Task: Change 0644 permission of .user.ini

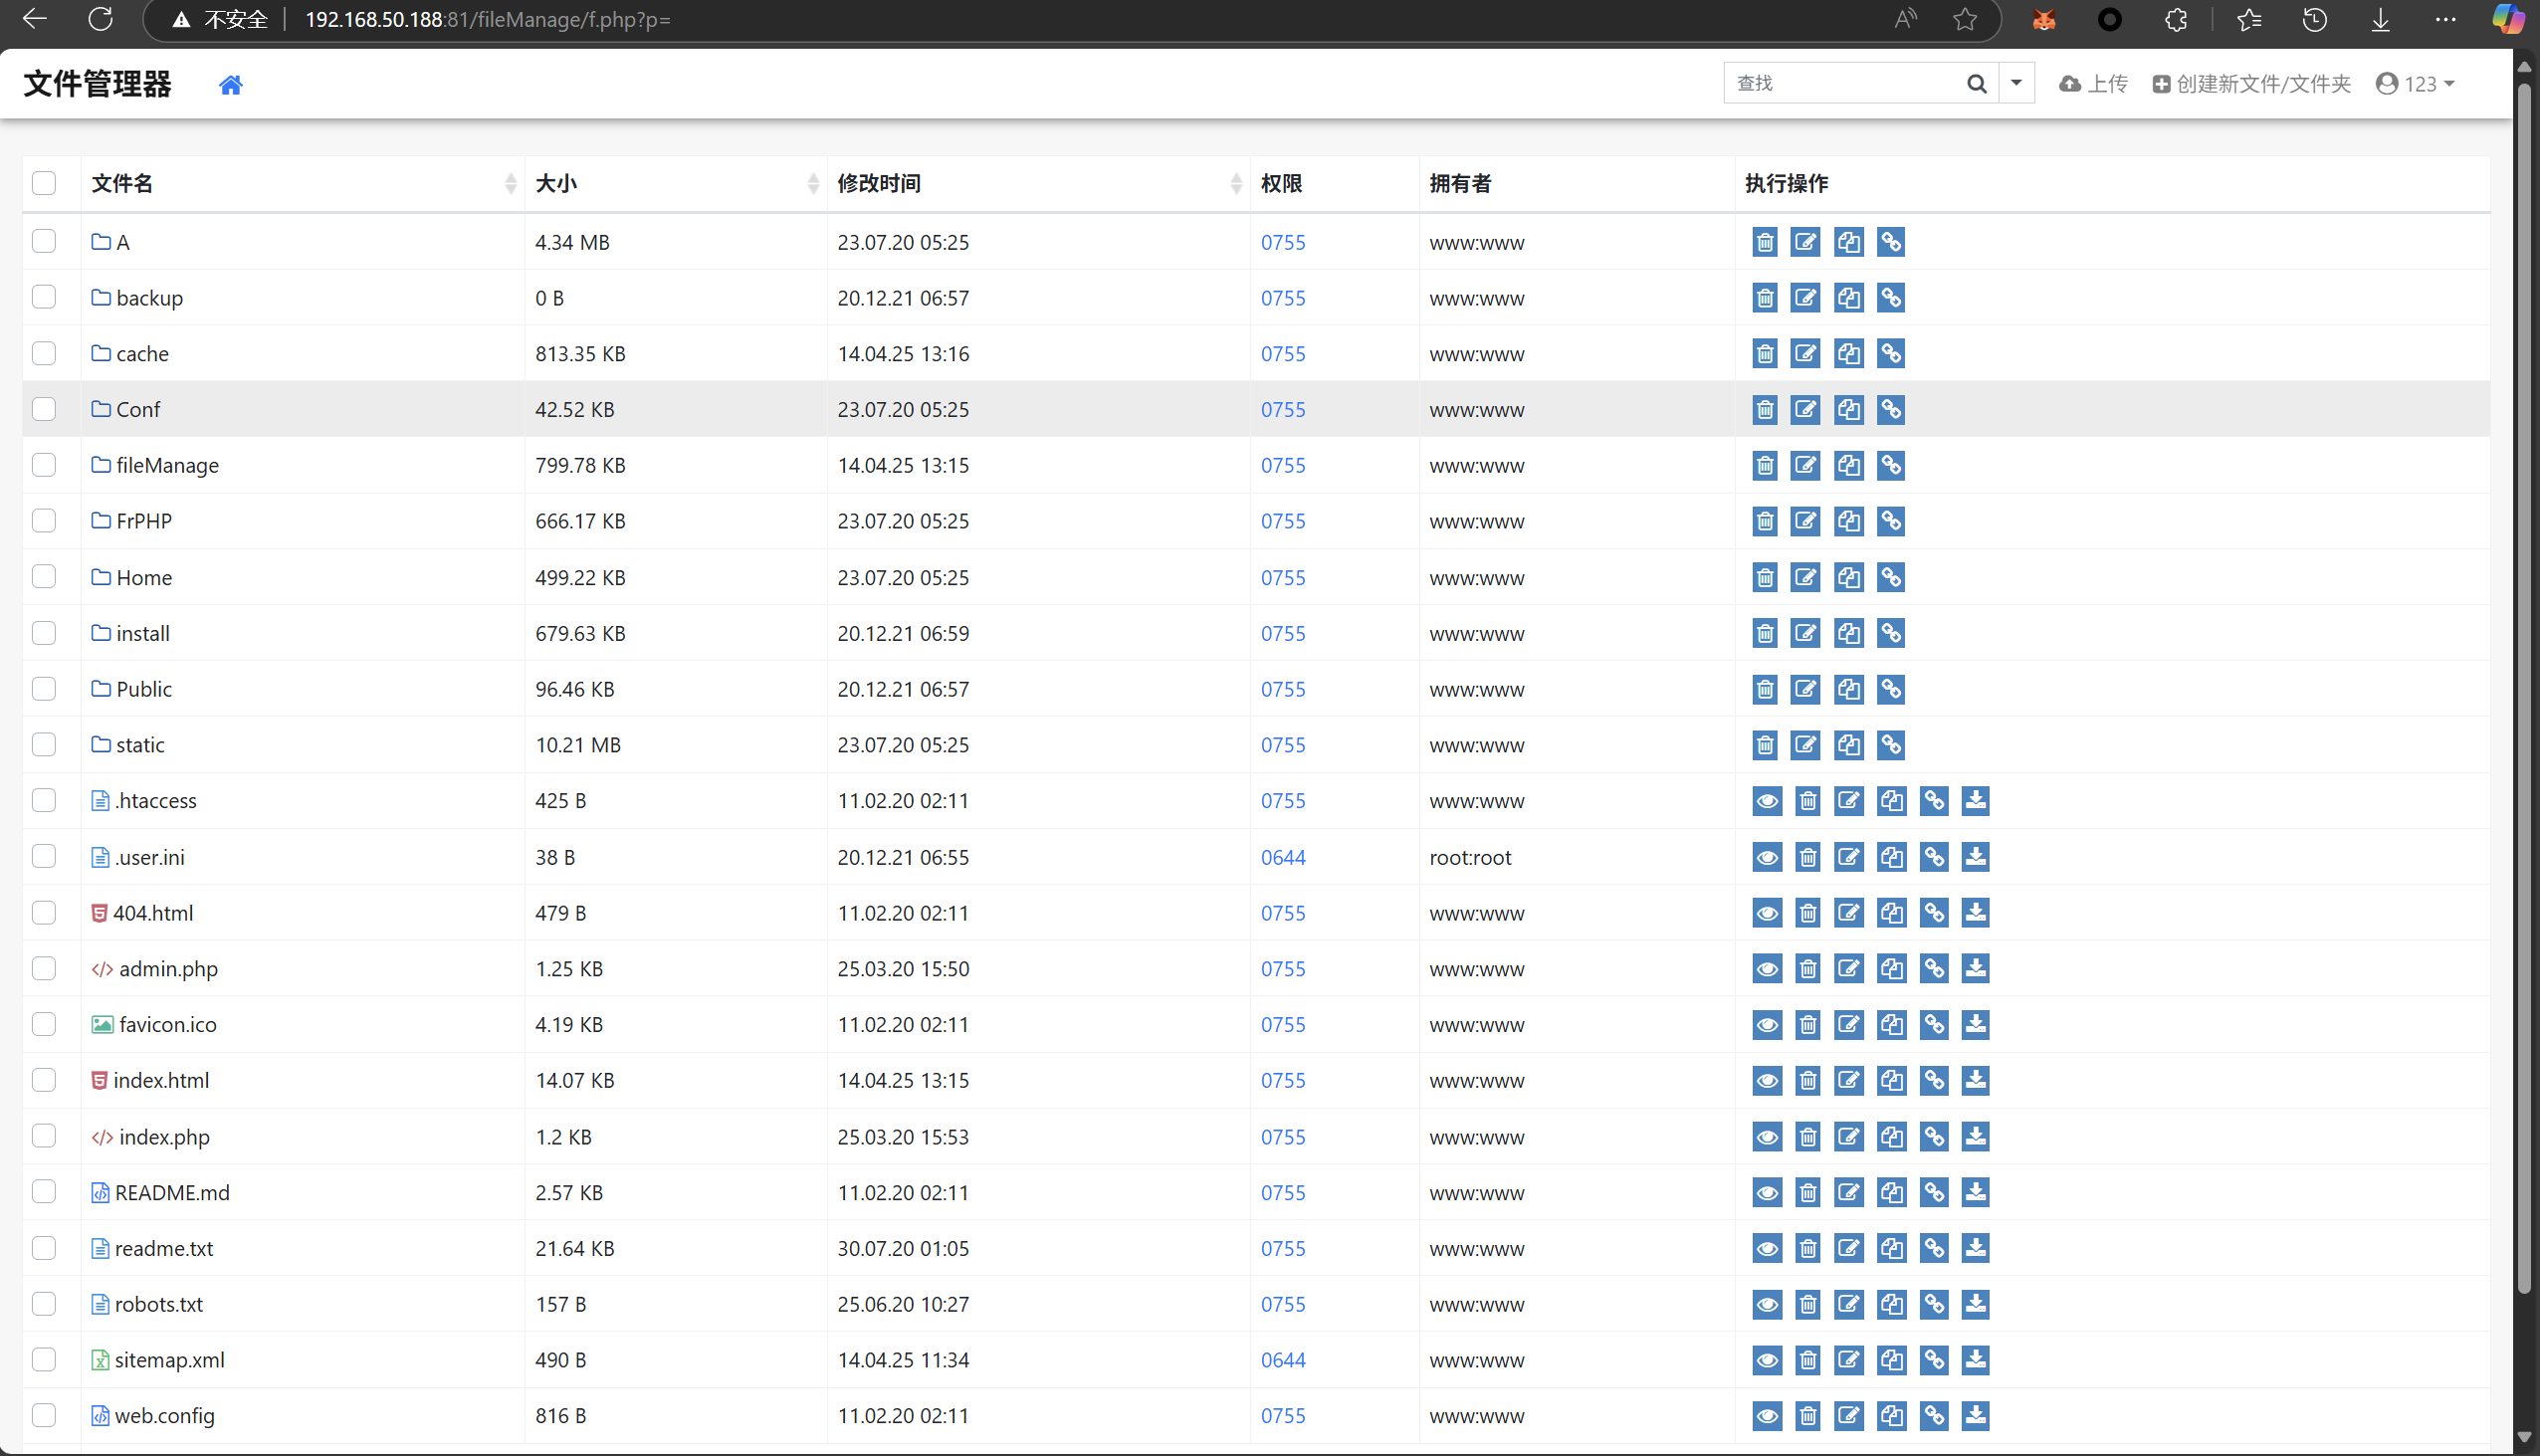Action: point(1283,857)
